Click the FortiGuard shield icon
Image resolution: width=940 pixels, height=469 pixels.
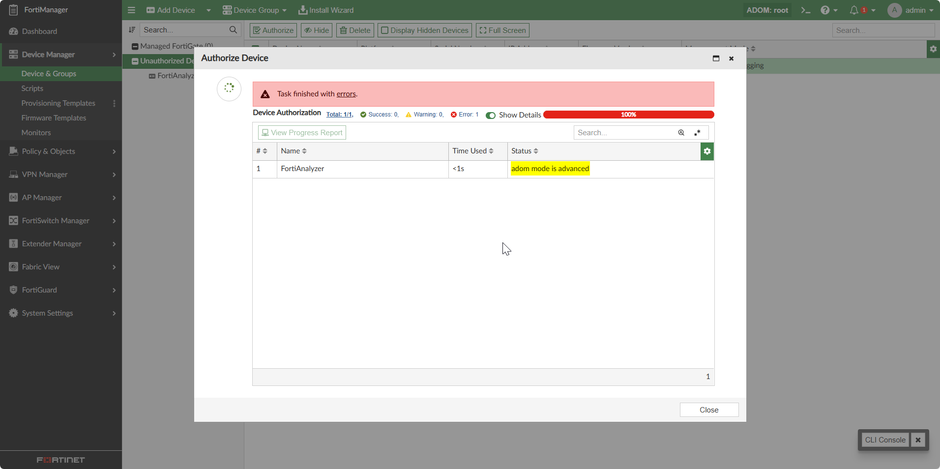point(13,290)
